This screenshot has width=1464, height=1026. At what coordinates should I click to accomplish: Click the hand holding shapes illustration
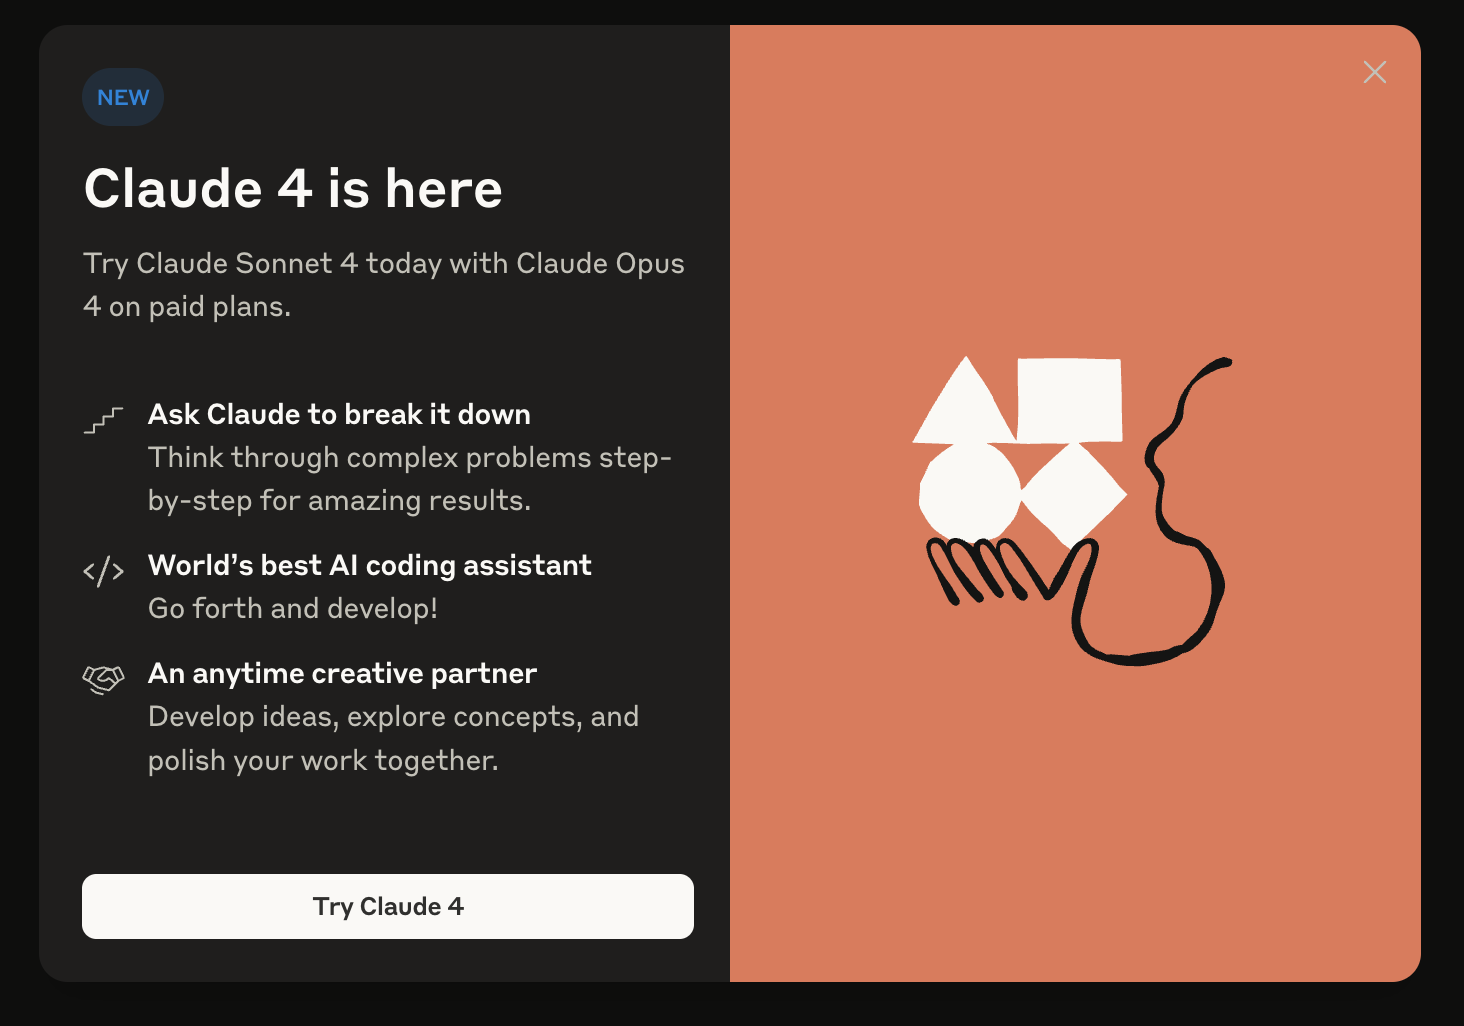[x=1071, y=510]
